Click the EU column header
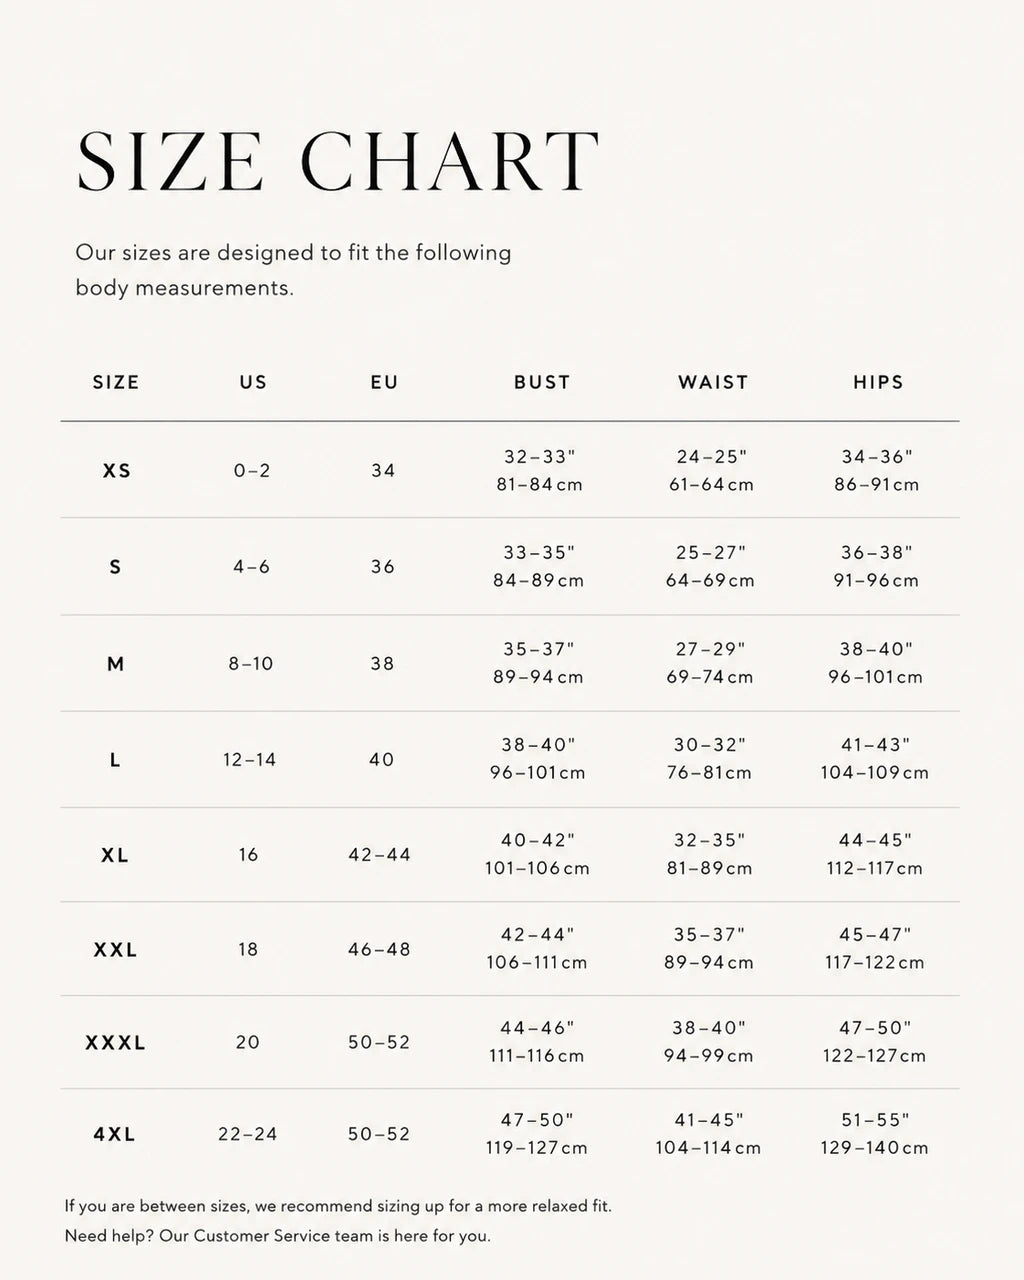This screenshot has height=1280, width=1024. (384, 382)
